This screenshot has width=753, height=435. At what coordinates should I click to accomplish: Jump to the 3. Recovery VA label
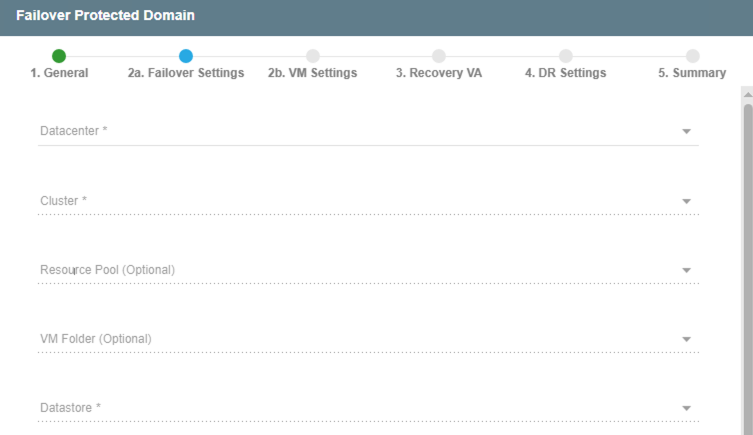click(x=439, y=73)
